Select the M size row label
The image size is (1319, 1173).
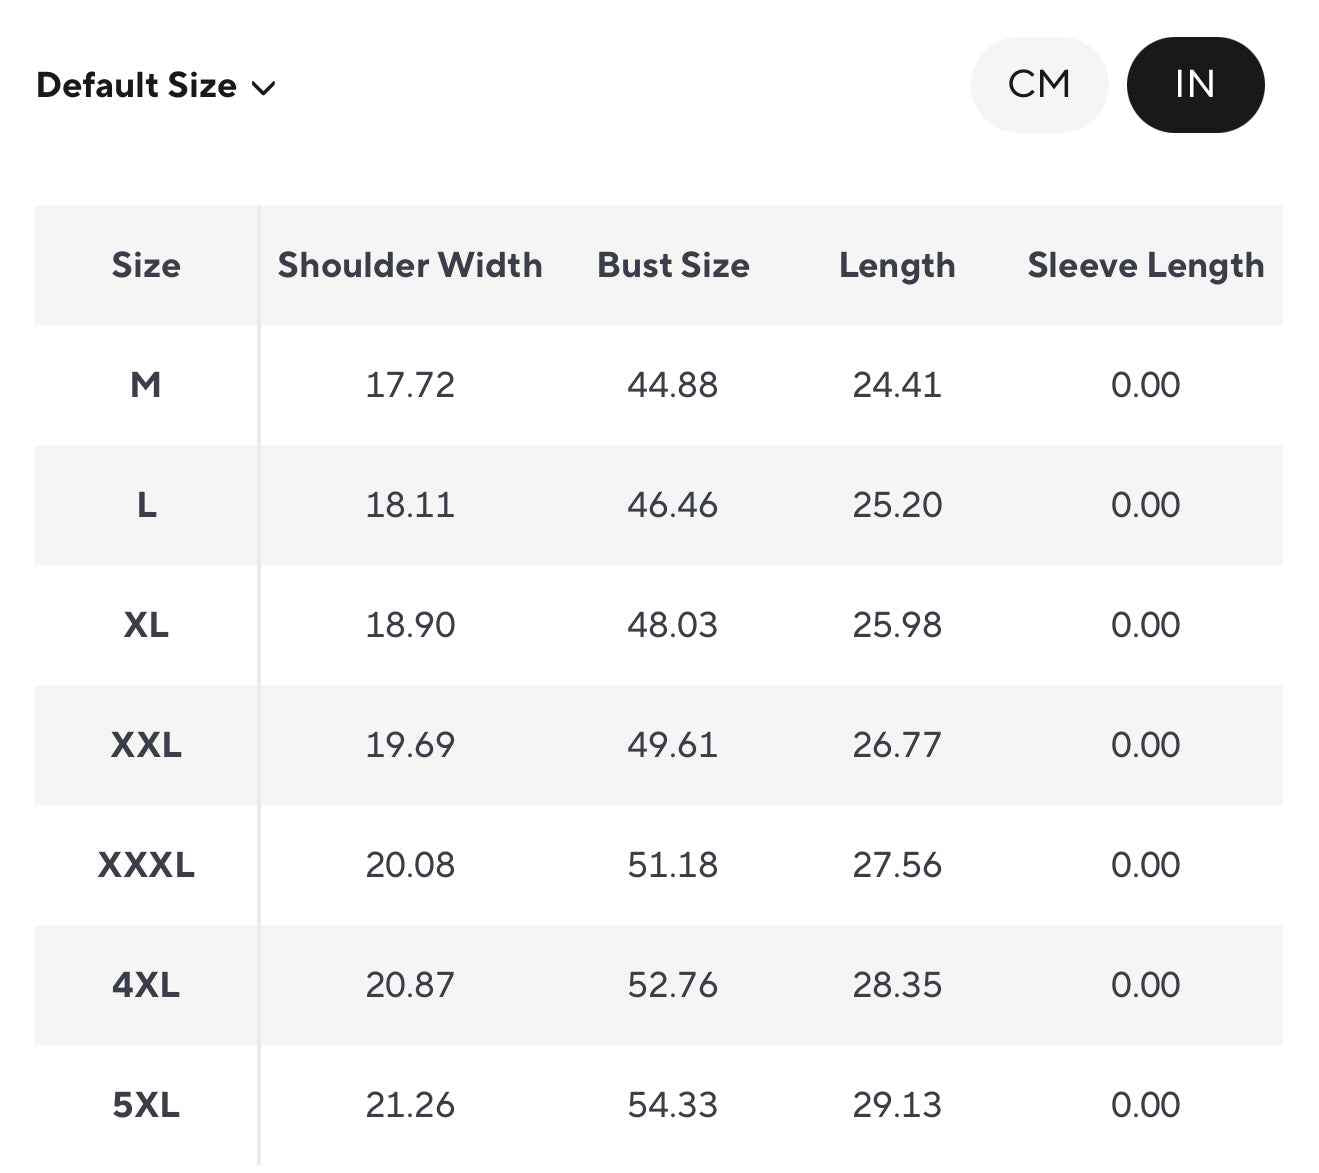(x=146, y=385)
